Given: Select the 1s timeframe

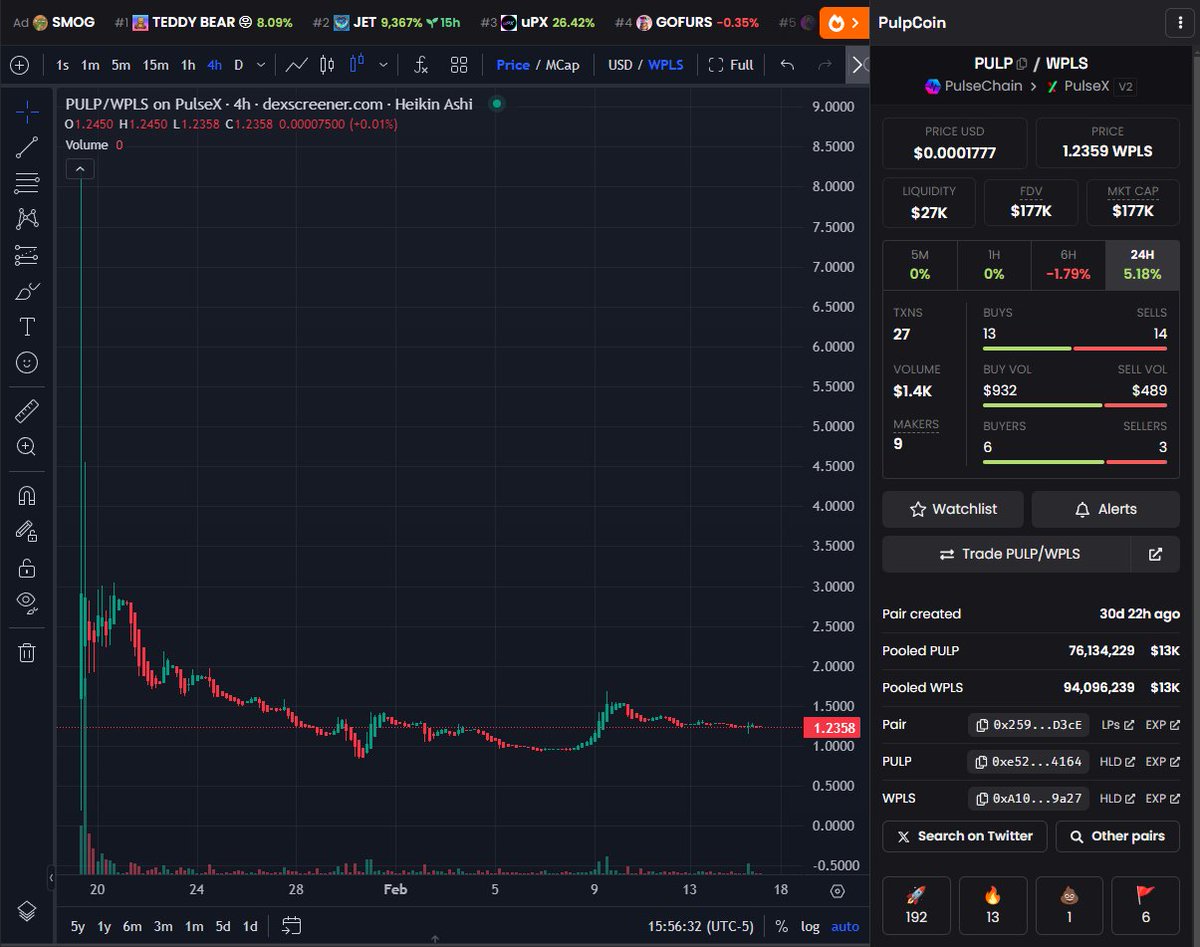Looking at the screenshot, I should tap(62, 65).
